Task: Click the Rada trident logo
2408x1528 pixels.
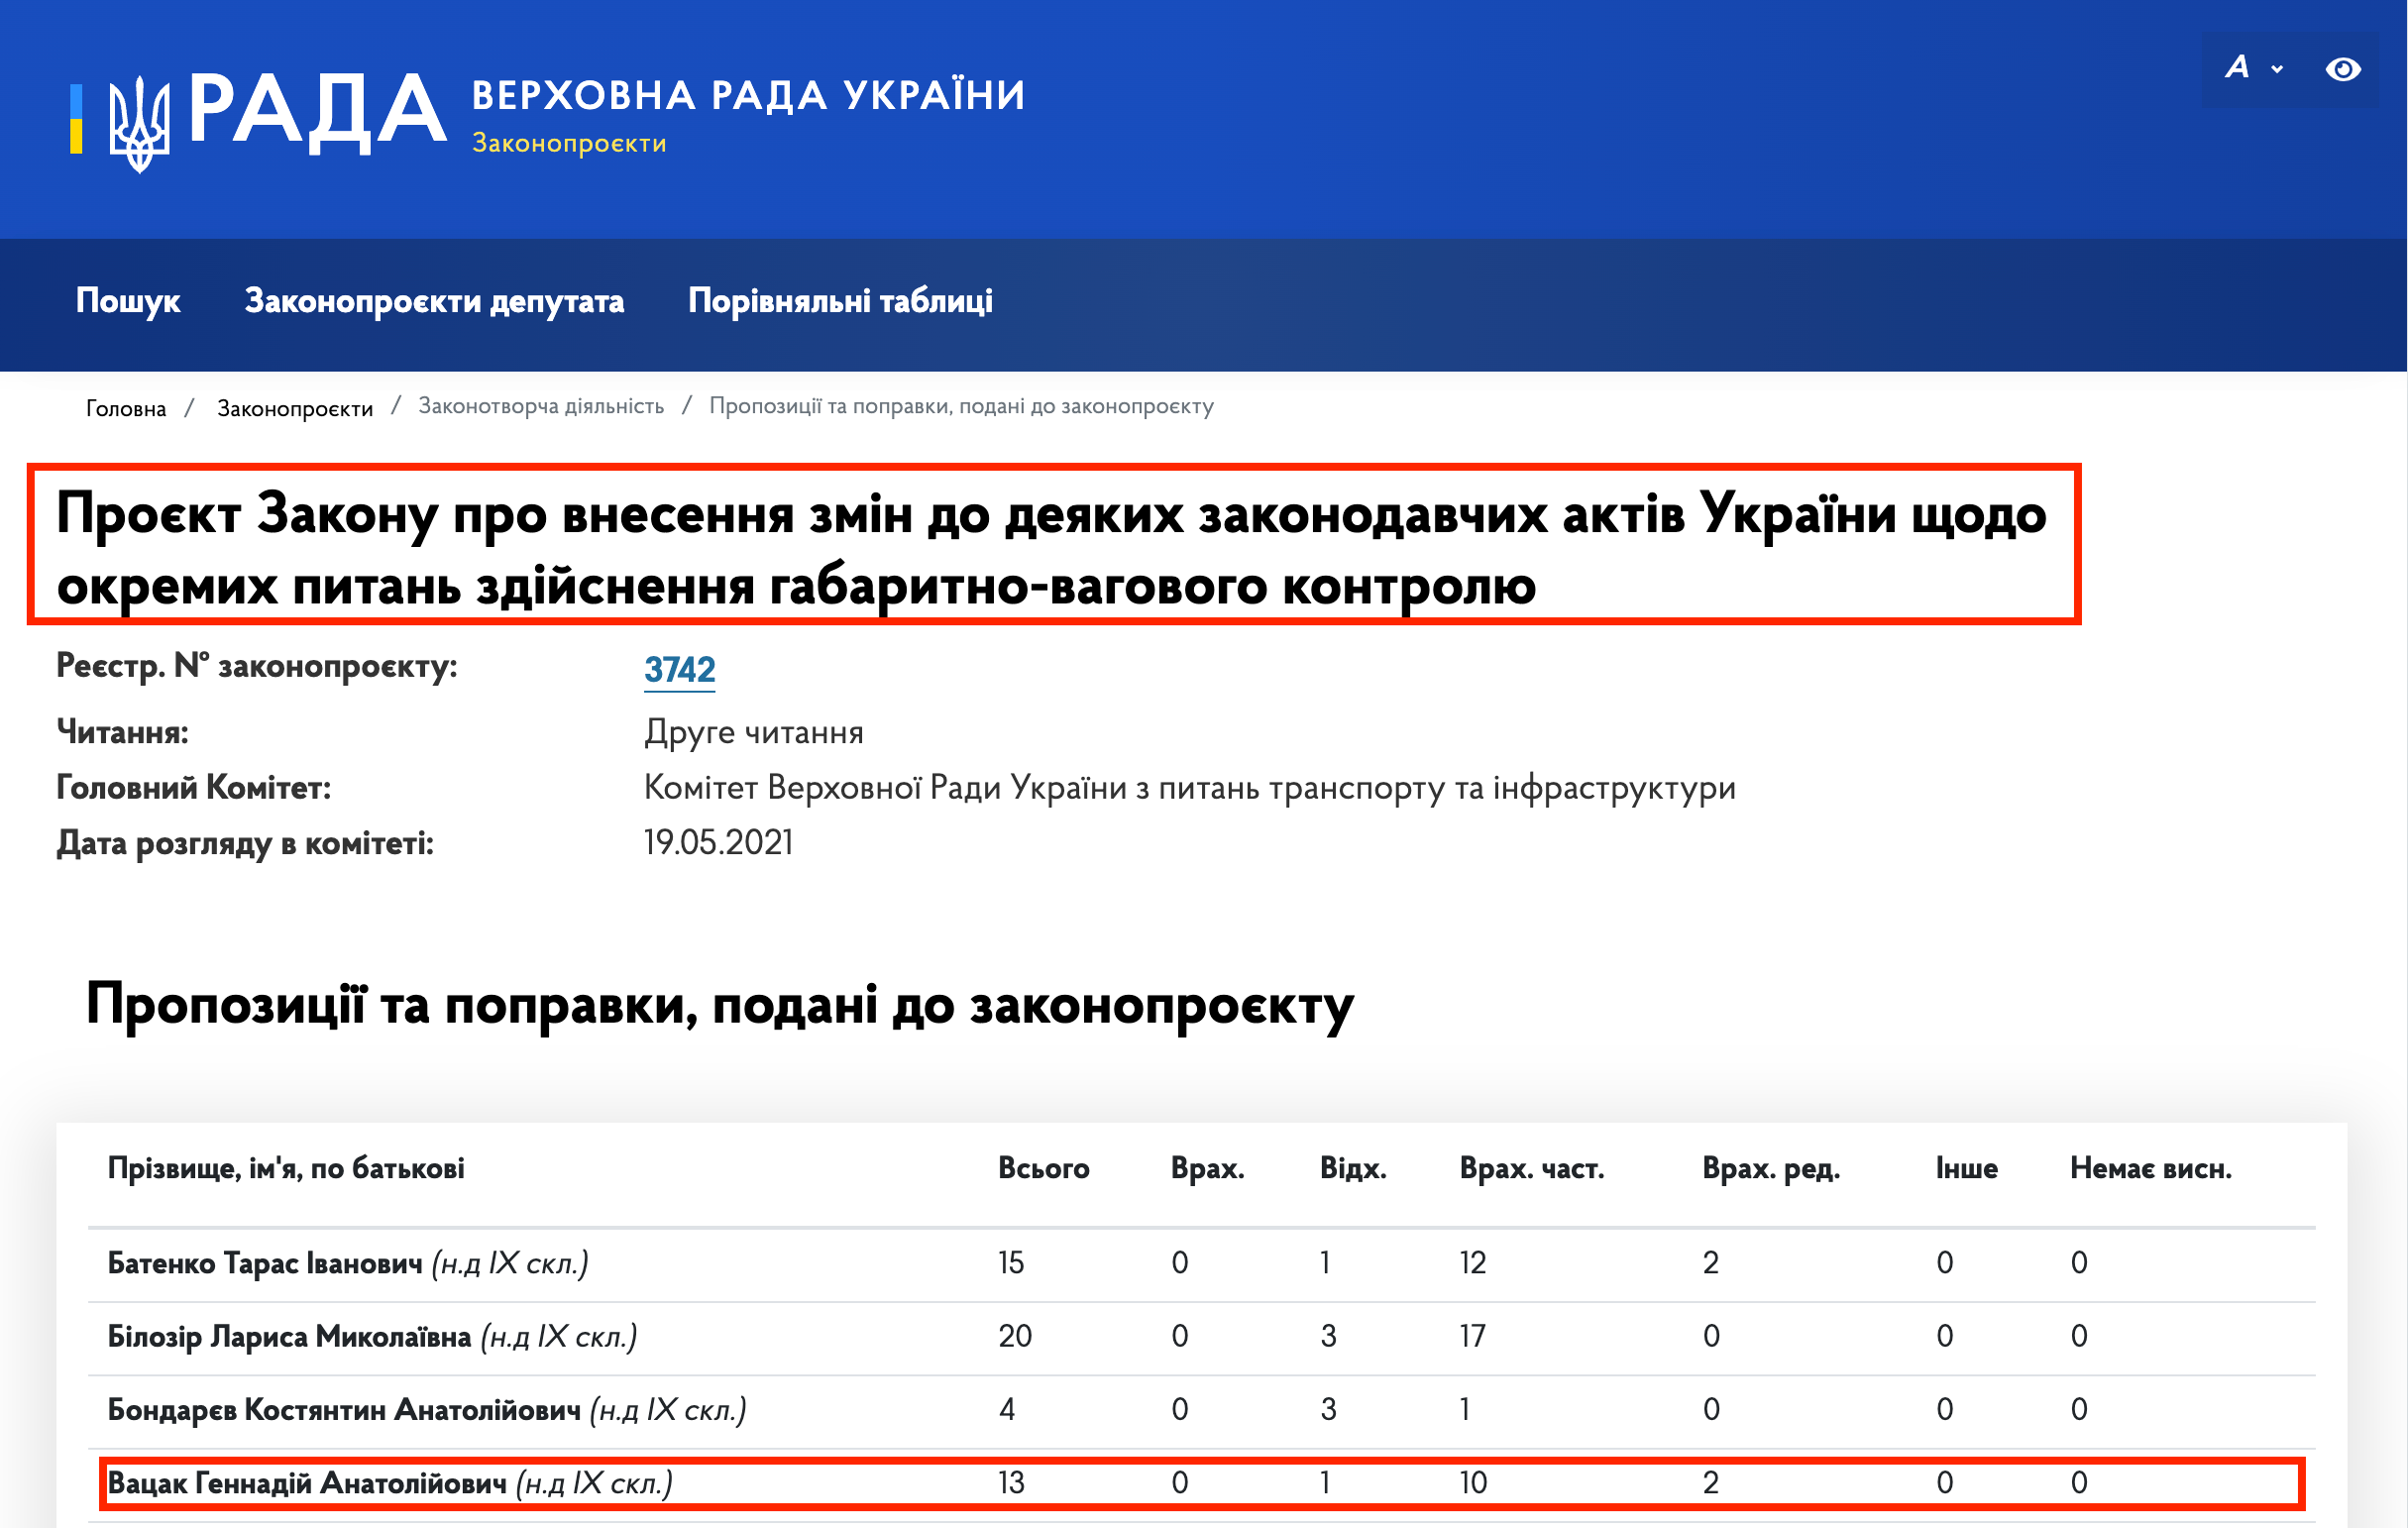Action: coord(138,123)
